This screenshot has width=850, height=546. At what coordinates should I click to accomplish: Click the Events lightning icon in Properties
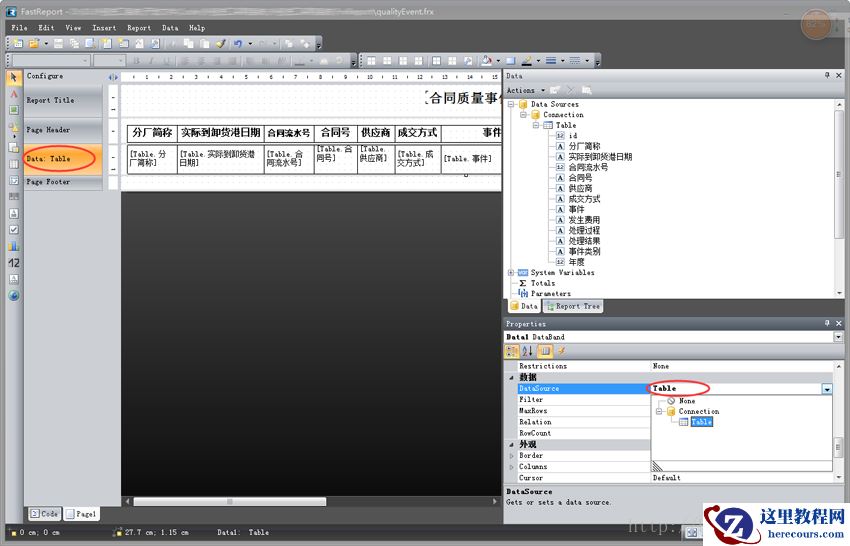pyautogui.click(x=561, y=351)
